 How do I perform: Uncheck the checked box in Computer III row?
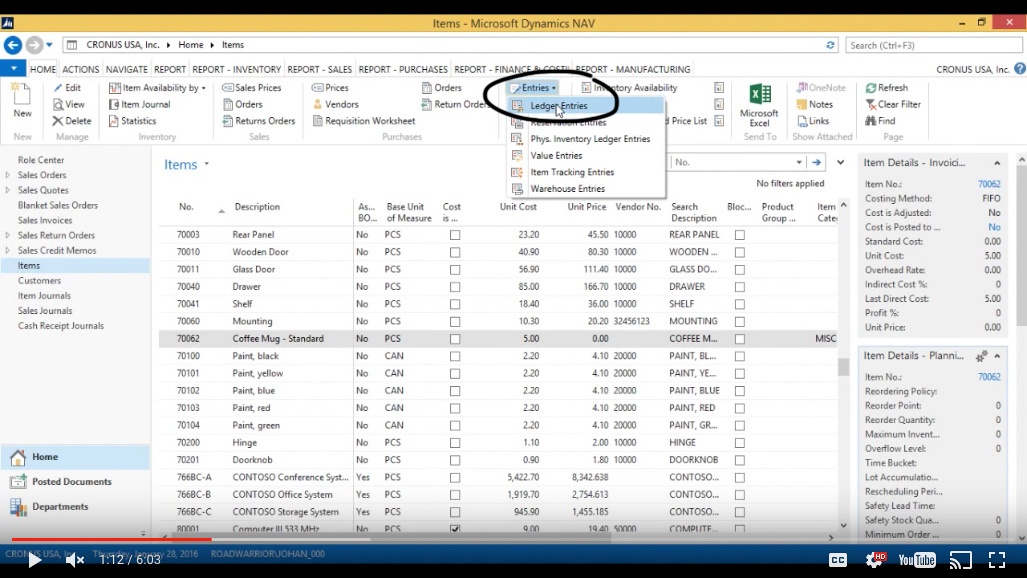pyautogui.click(x=455, y=529)
